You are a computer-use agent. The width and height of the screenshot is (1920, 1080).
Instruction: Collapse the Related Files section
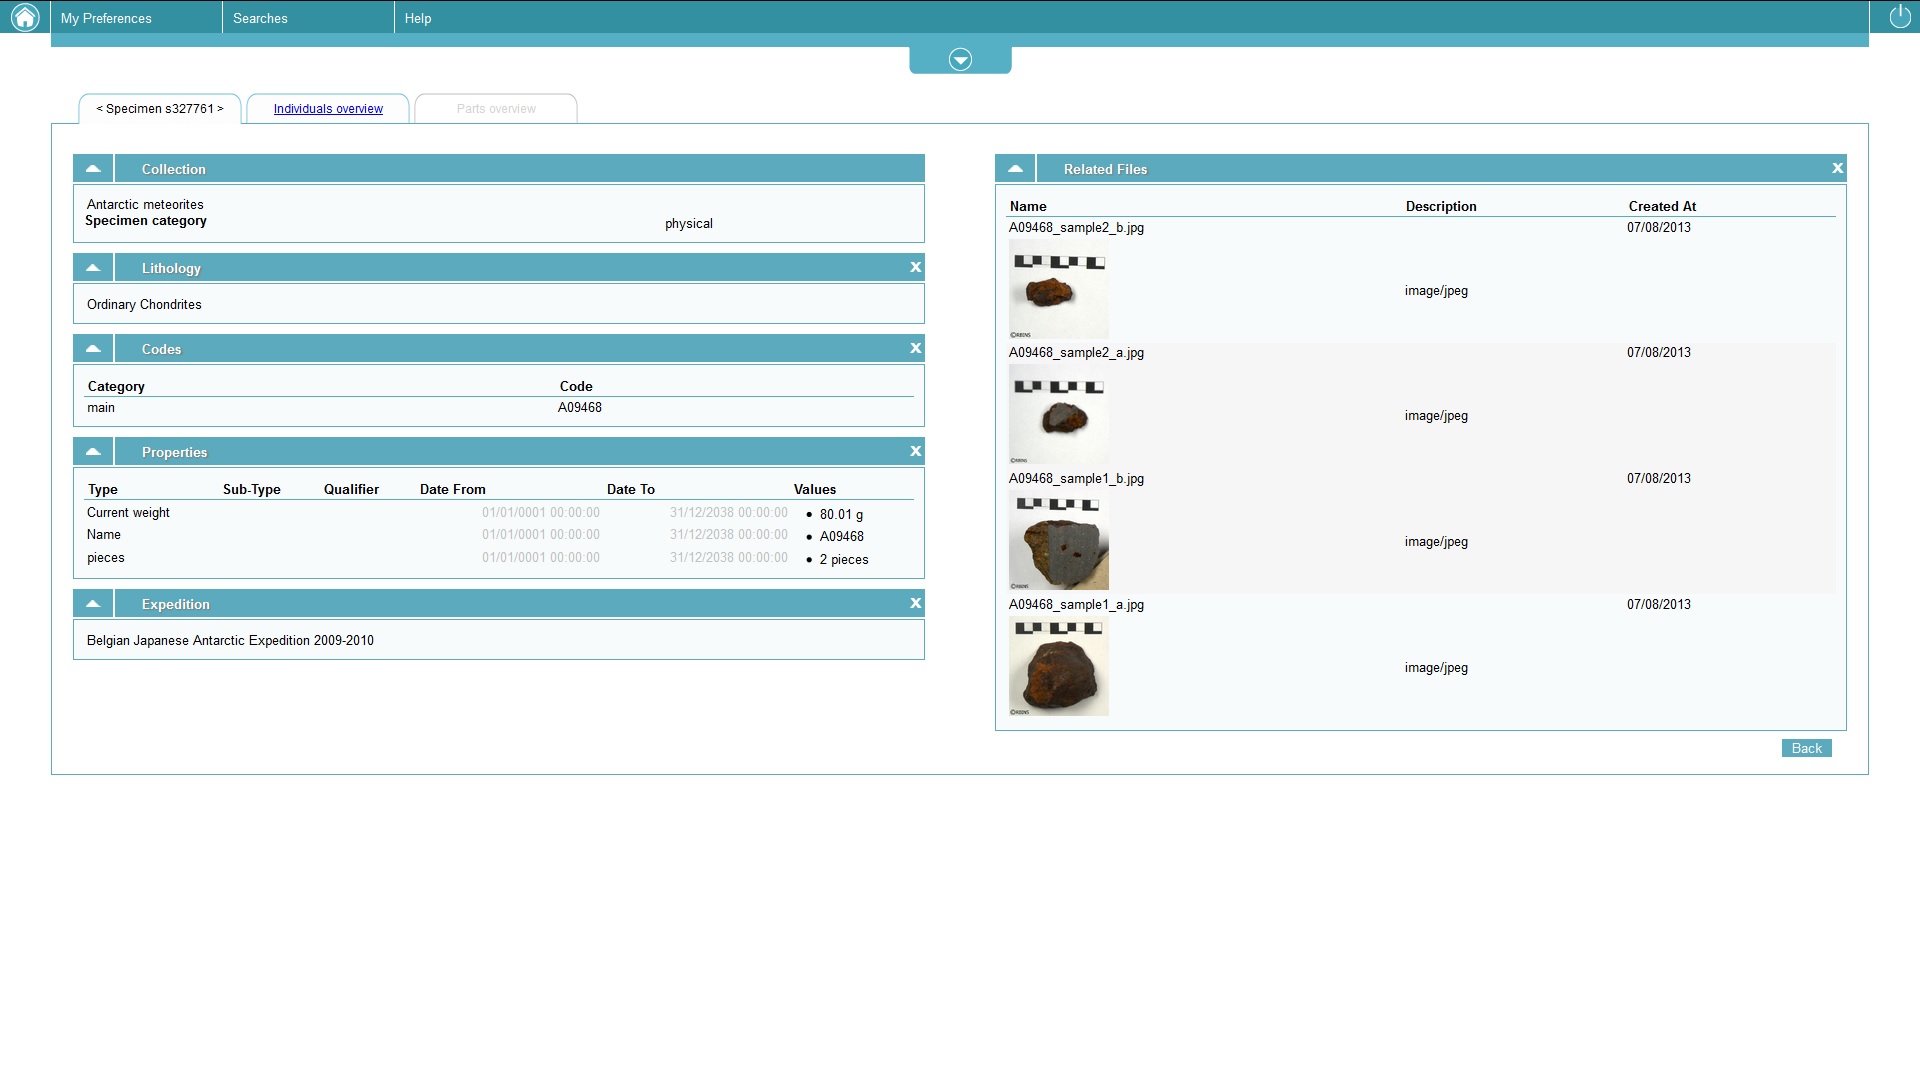[x=1015, y=168]
